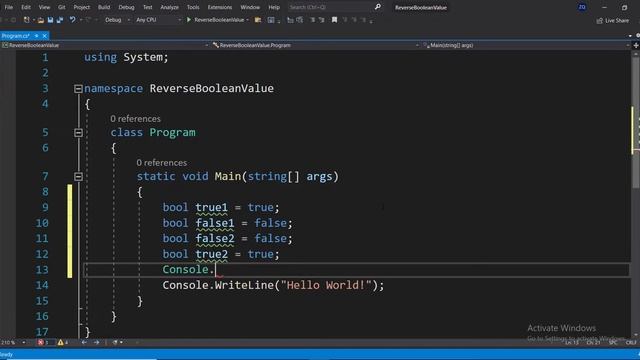The height and width of the screenshot is (360, 640).
Task: Click the search magnifier icon
Action: (378, 7)
